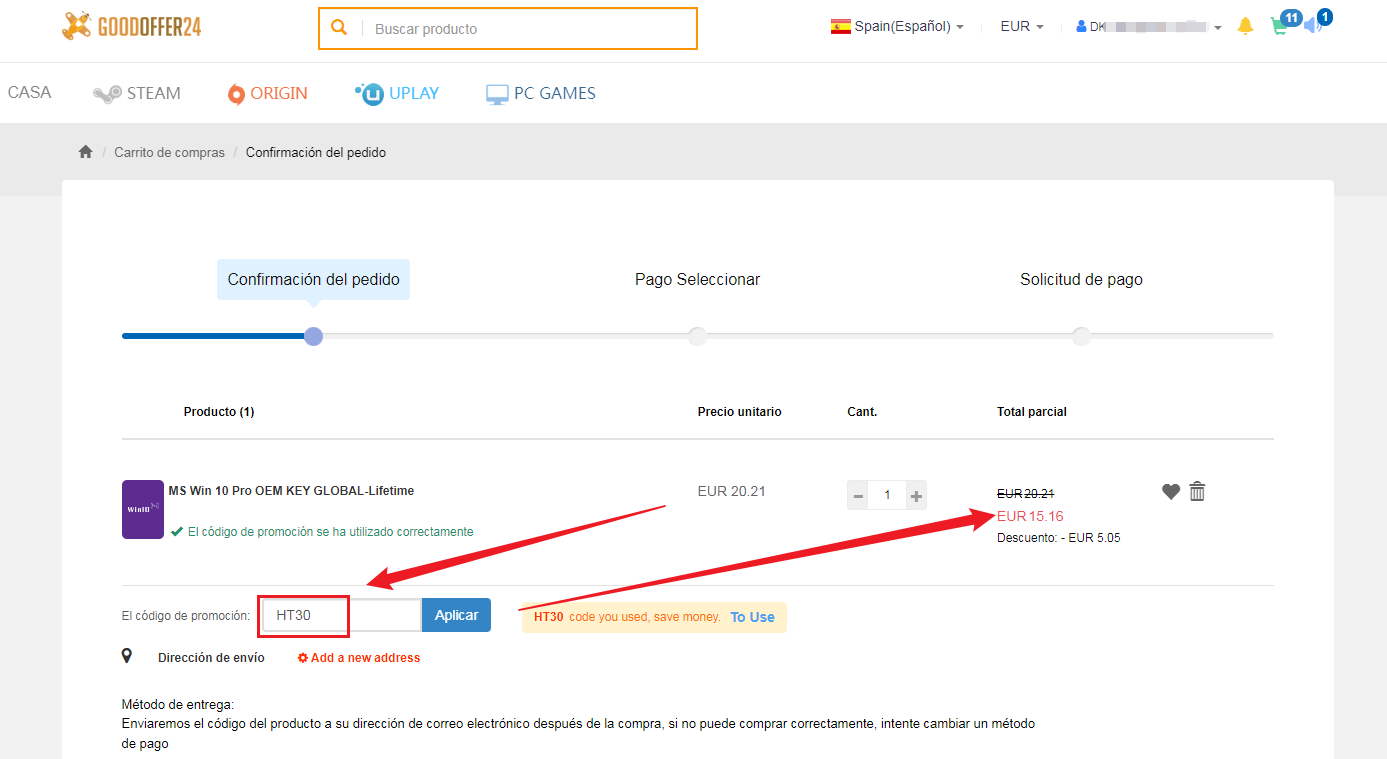
Task: Click the Steam logo icon
Action: (107, 94)
